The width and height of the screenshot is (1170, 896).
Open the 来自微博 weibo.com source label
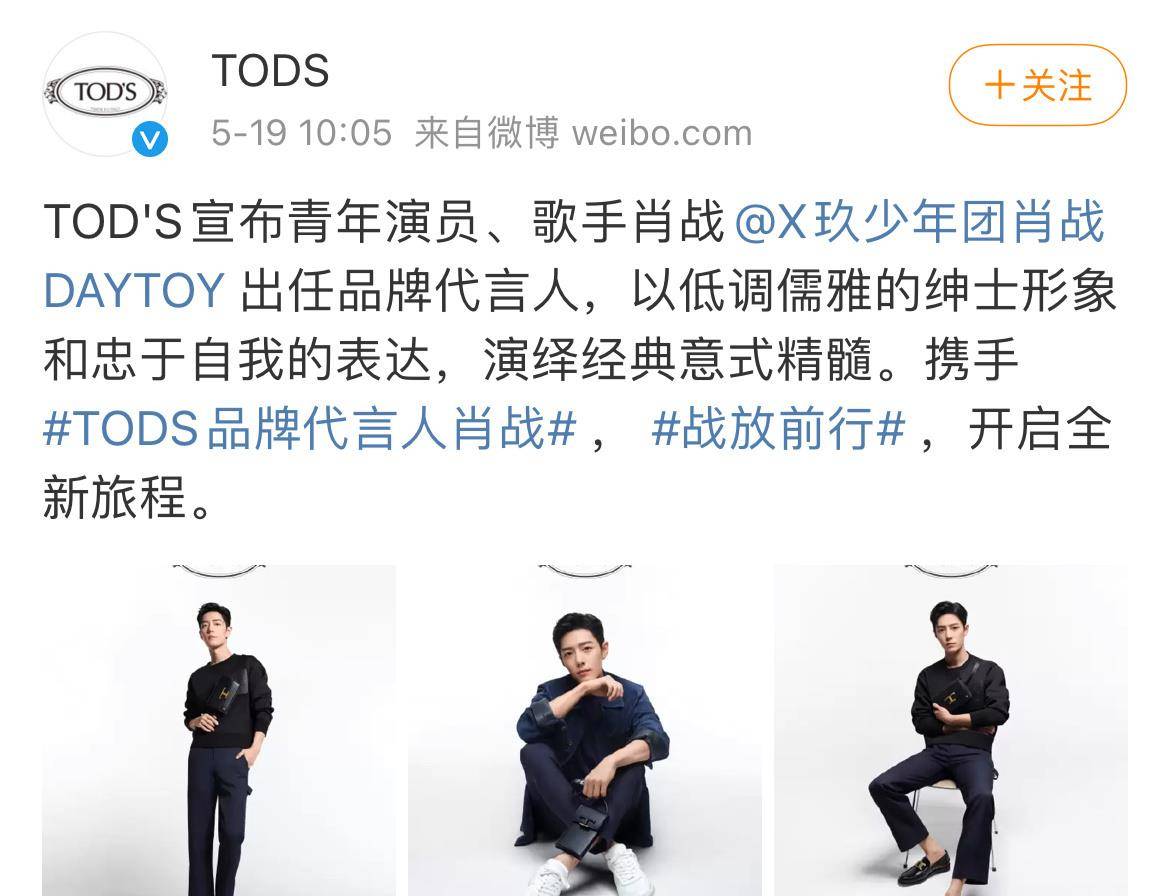[x=584, y=134]
